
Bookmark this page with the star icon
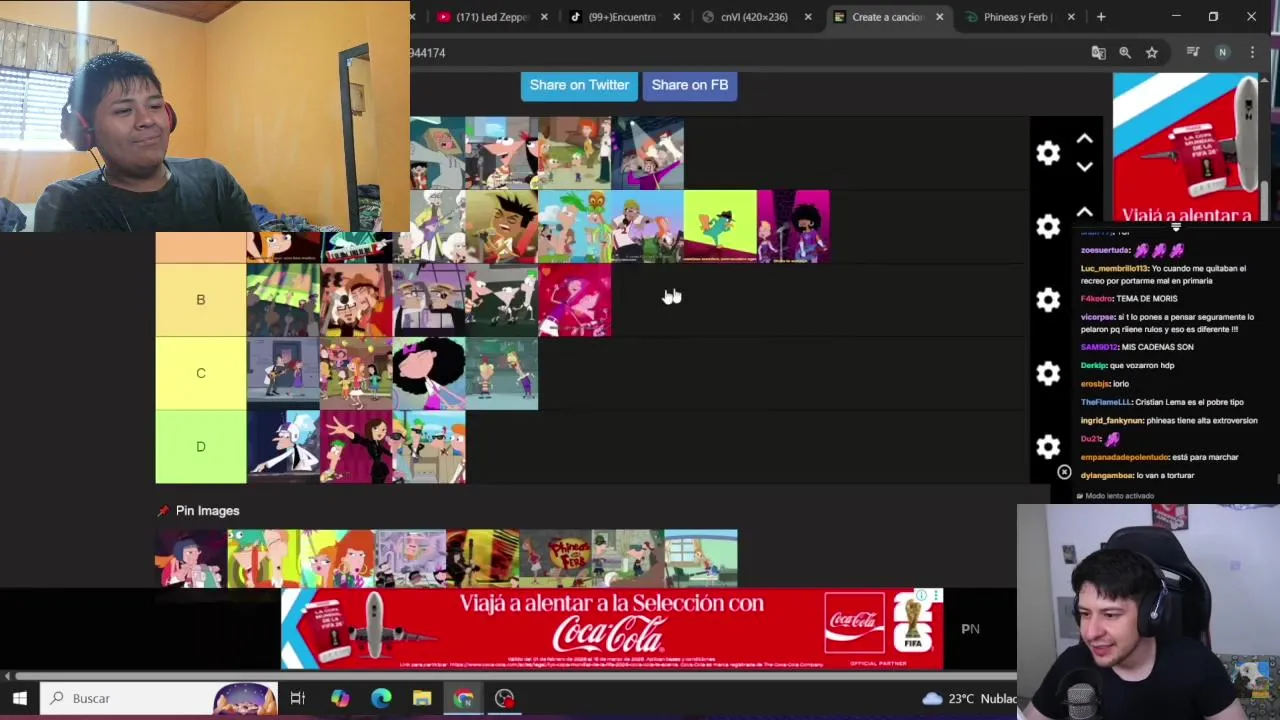pyautogui.click(x=1152, y=52)
